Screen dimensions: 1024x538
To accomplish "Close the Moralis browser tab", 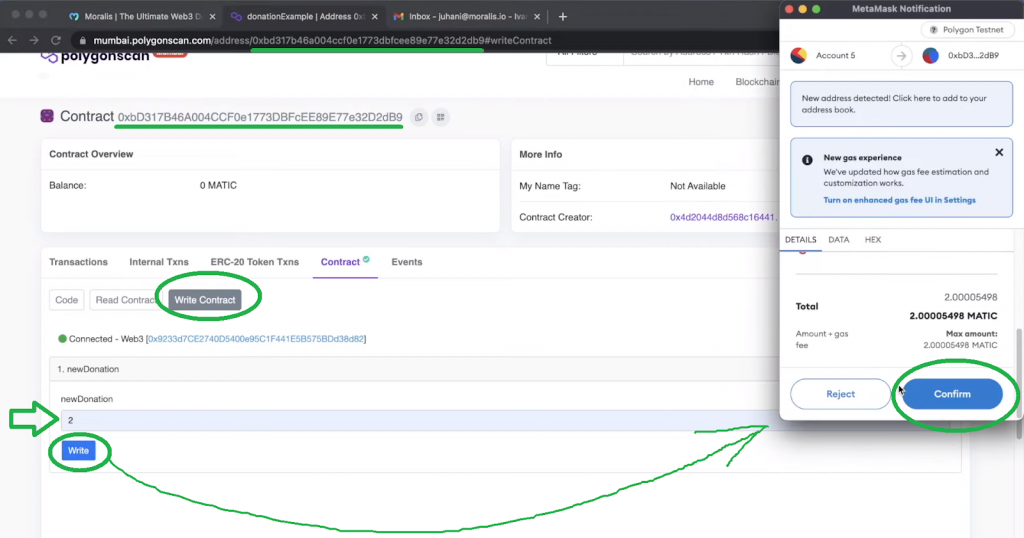I will (211, 17).
